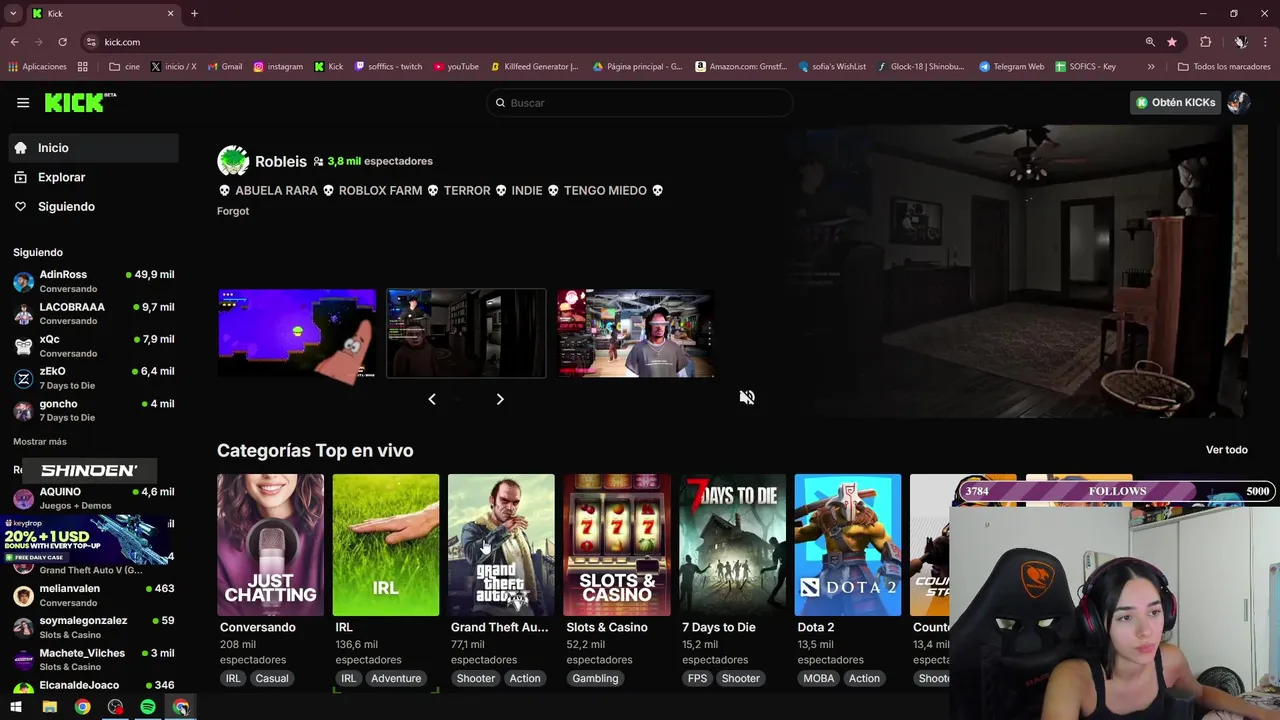
Task: Click the Forgot category link
Action: tap(233, 211)
